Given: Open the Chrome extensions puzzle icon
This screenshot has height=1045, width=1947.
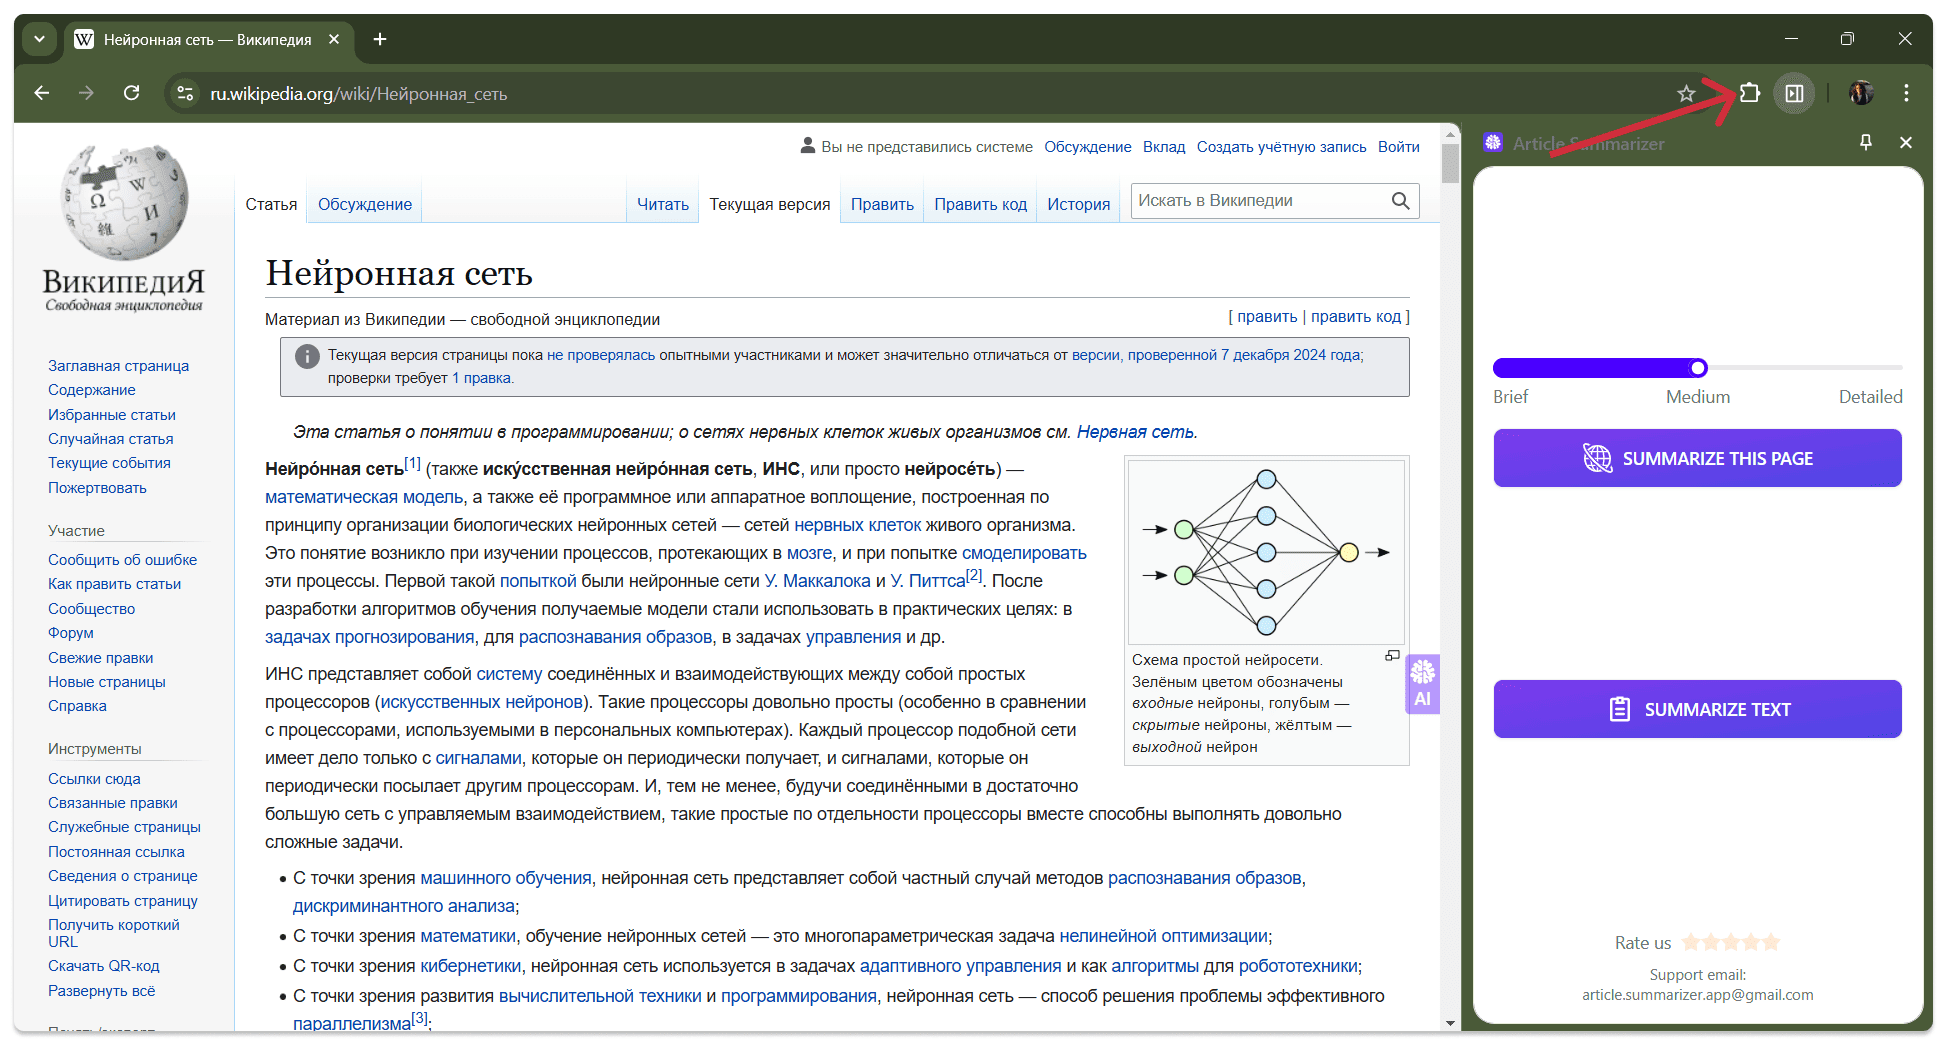Looking at the screenshot, I should [1749, 93].
